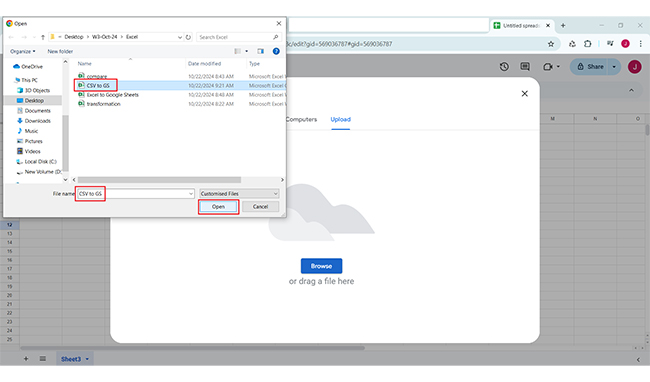Select Documents in navigation pane
This screenshot has height=382, width=650.
pyautogui.click(x=34, y=111)
